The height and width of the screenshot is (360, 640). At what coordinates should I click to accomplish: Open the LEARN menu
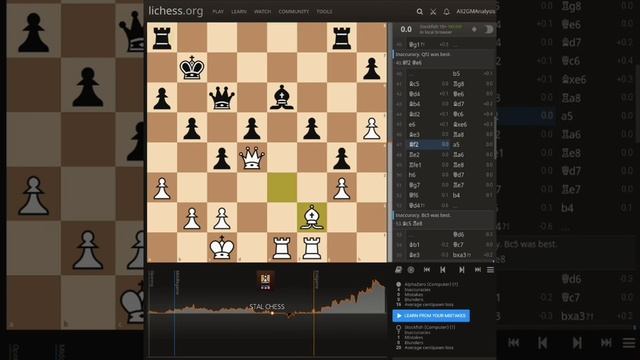pos(239,12)
